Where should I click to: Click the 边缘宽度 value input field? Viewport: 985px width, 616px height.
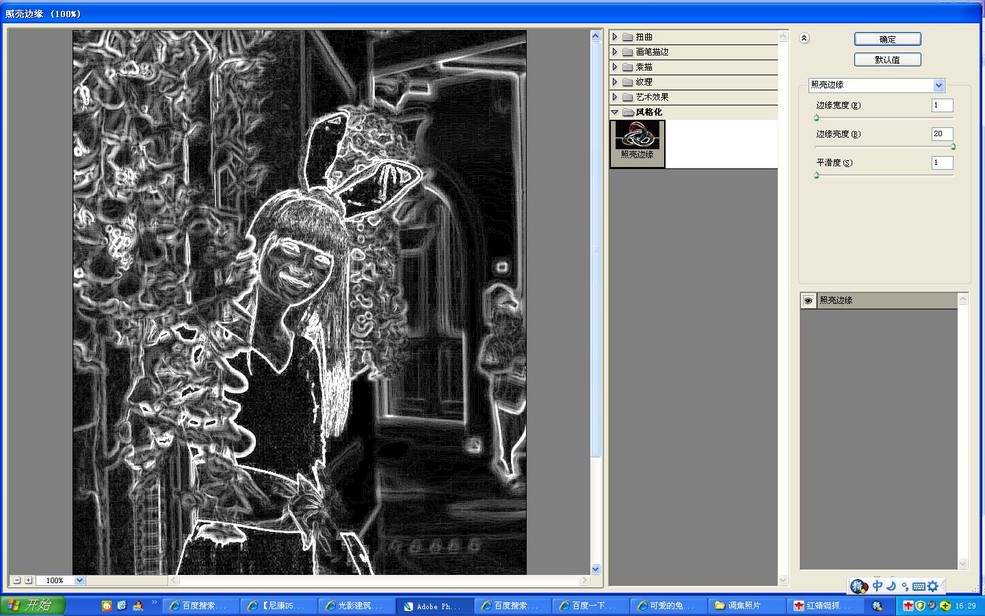[x=939, y=104]
